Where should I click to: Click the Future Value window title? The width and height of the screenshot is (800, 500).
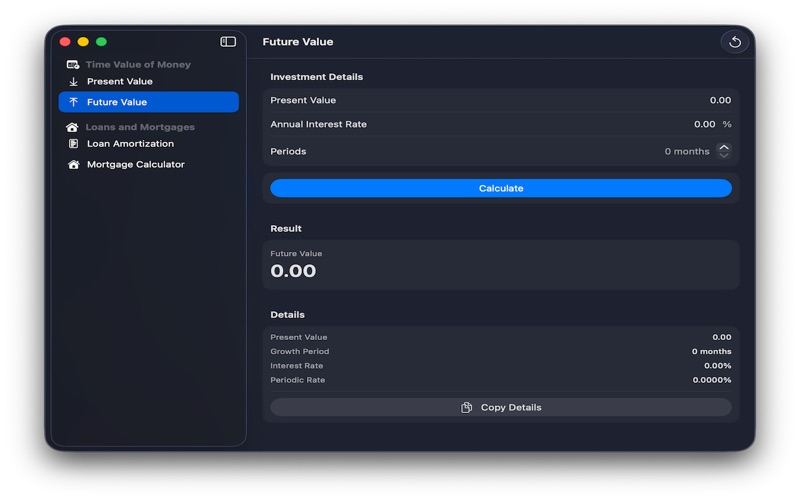point(298,42)
